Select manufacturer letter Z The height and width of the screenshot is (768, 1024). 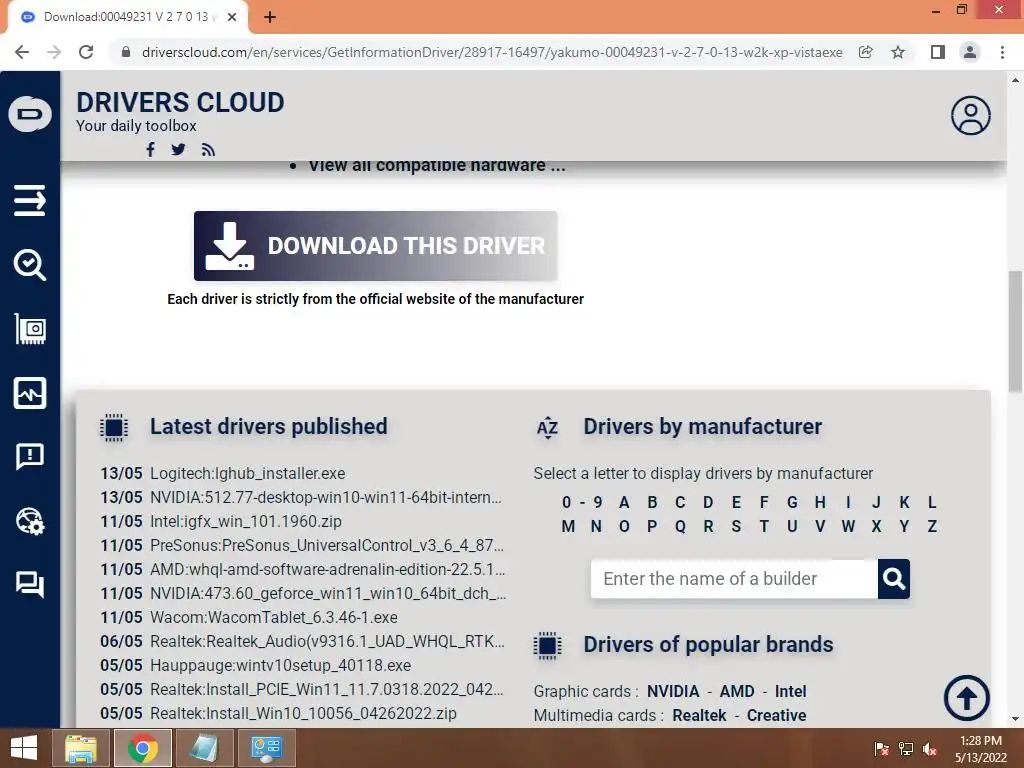coord(932,526)
